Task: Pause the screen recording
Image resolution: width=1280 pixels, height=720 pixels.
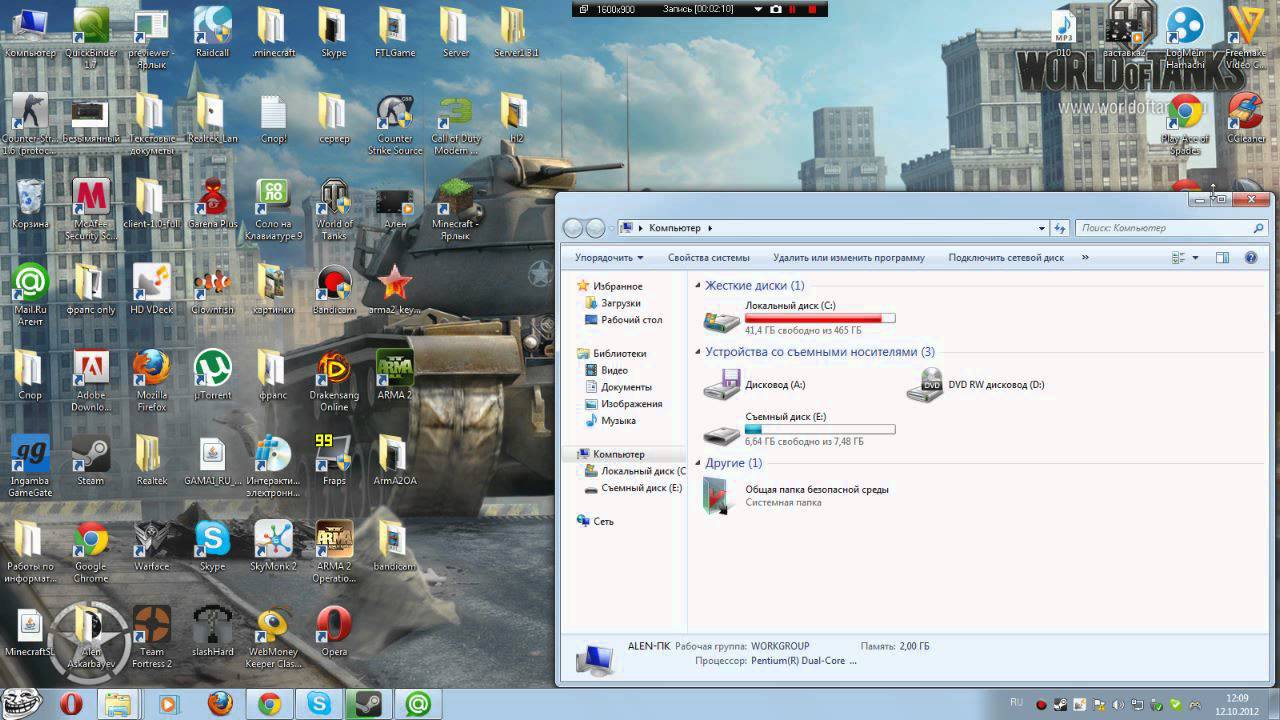Action: [794, 9]
